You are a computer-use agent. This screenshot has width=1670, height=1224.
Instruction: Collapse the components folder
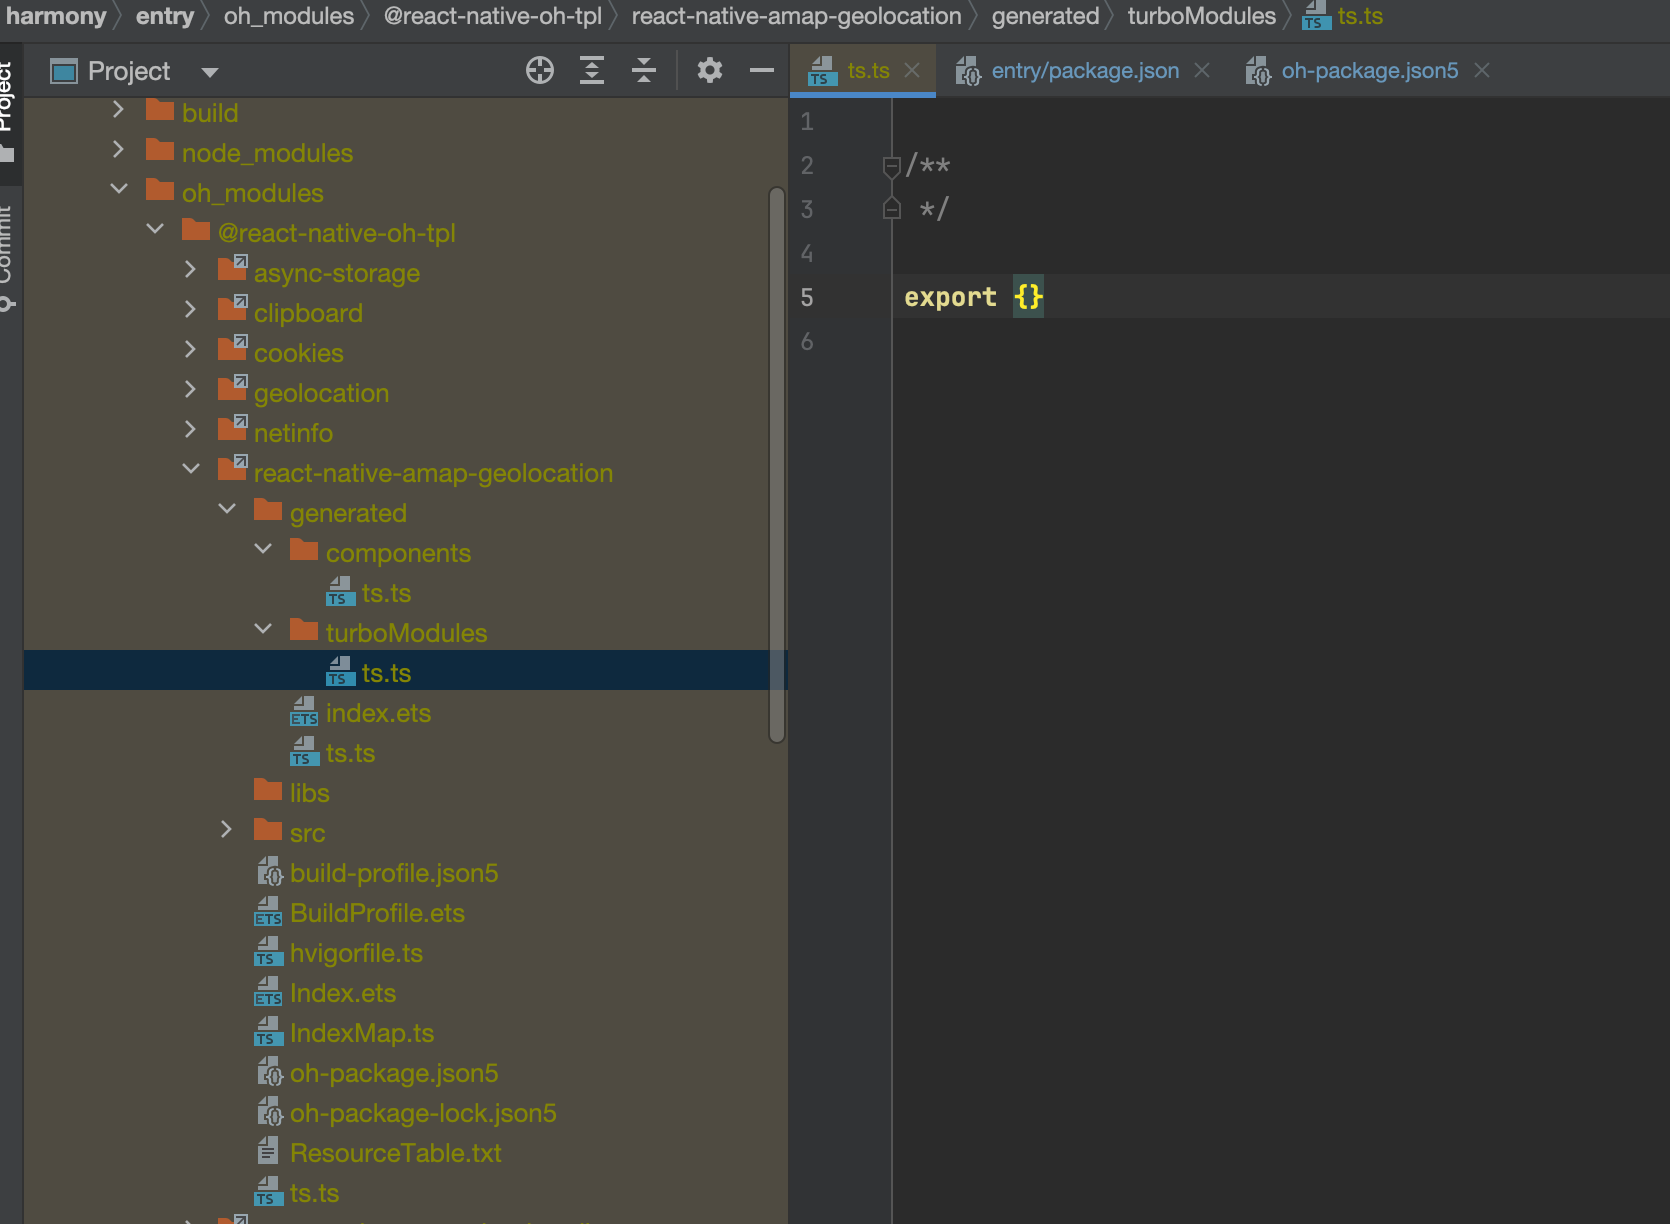click(x=263, y=548)
